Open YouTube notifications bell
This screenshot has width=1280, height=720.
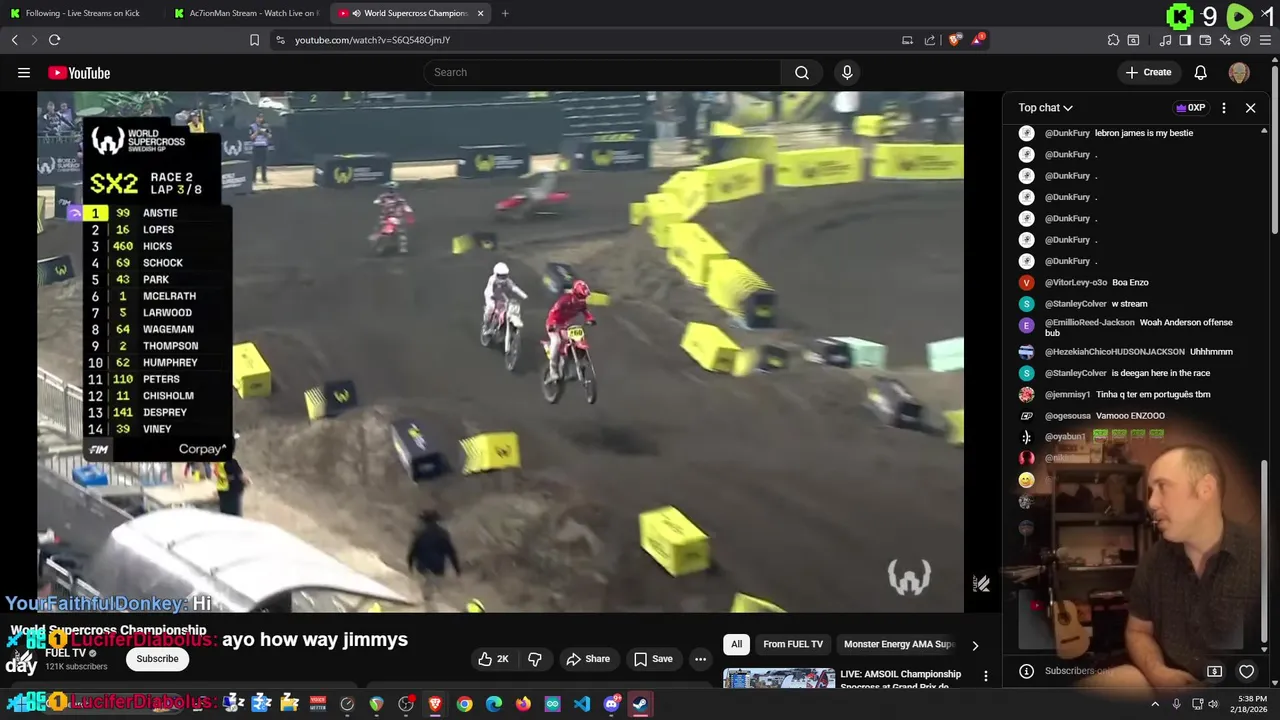(1201, 72)
